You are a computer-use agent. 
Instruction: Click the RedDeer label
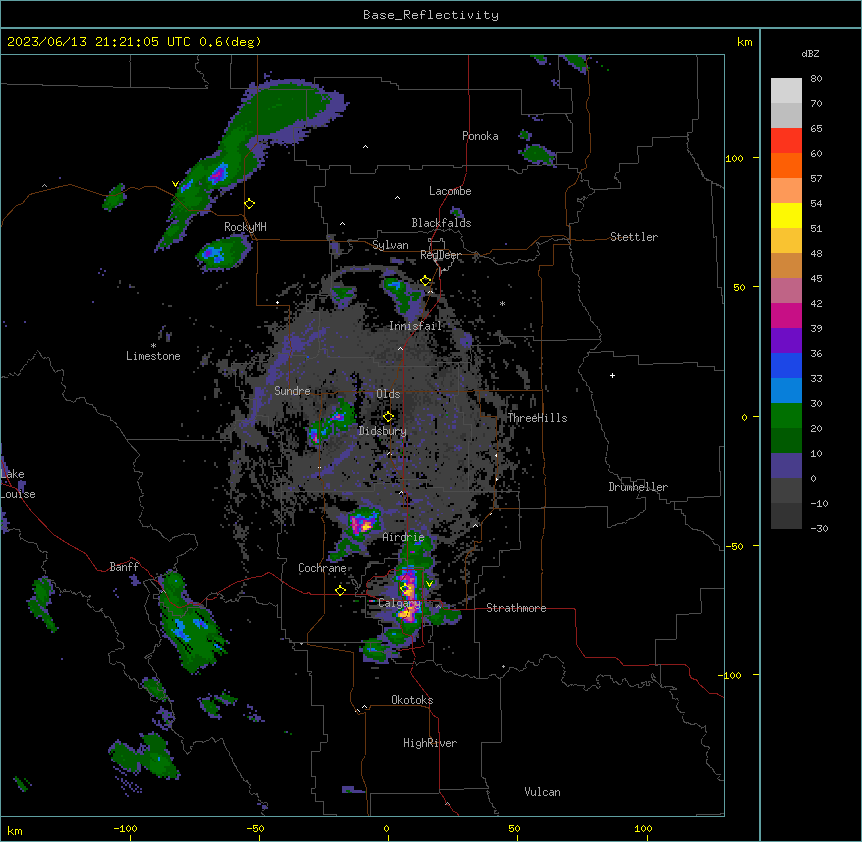tap(440, 255)
